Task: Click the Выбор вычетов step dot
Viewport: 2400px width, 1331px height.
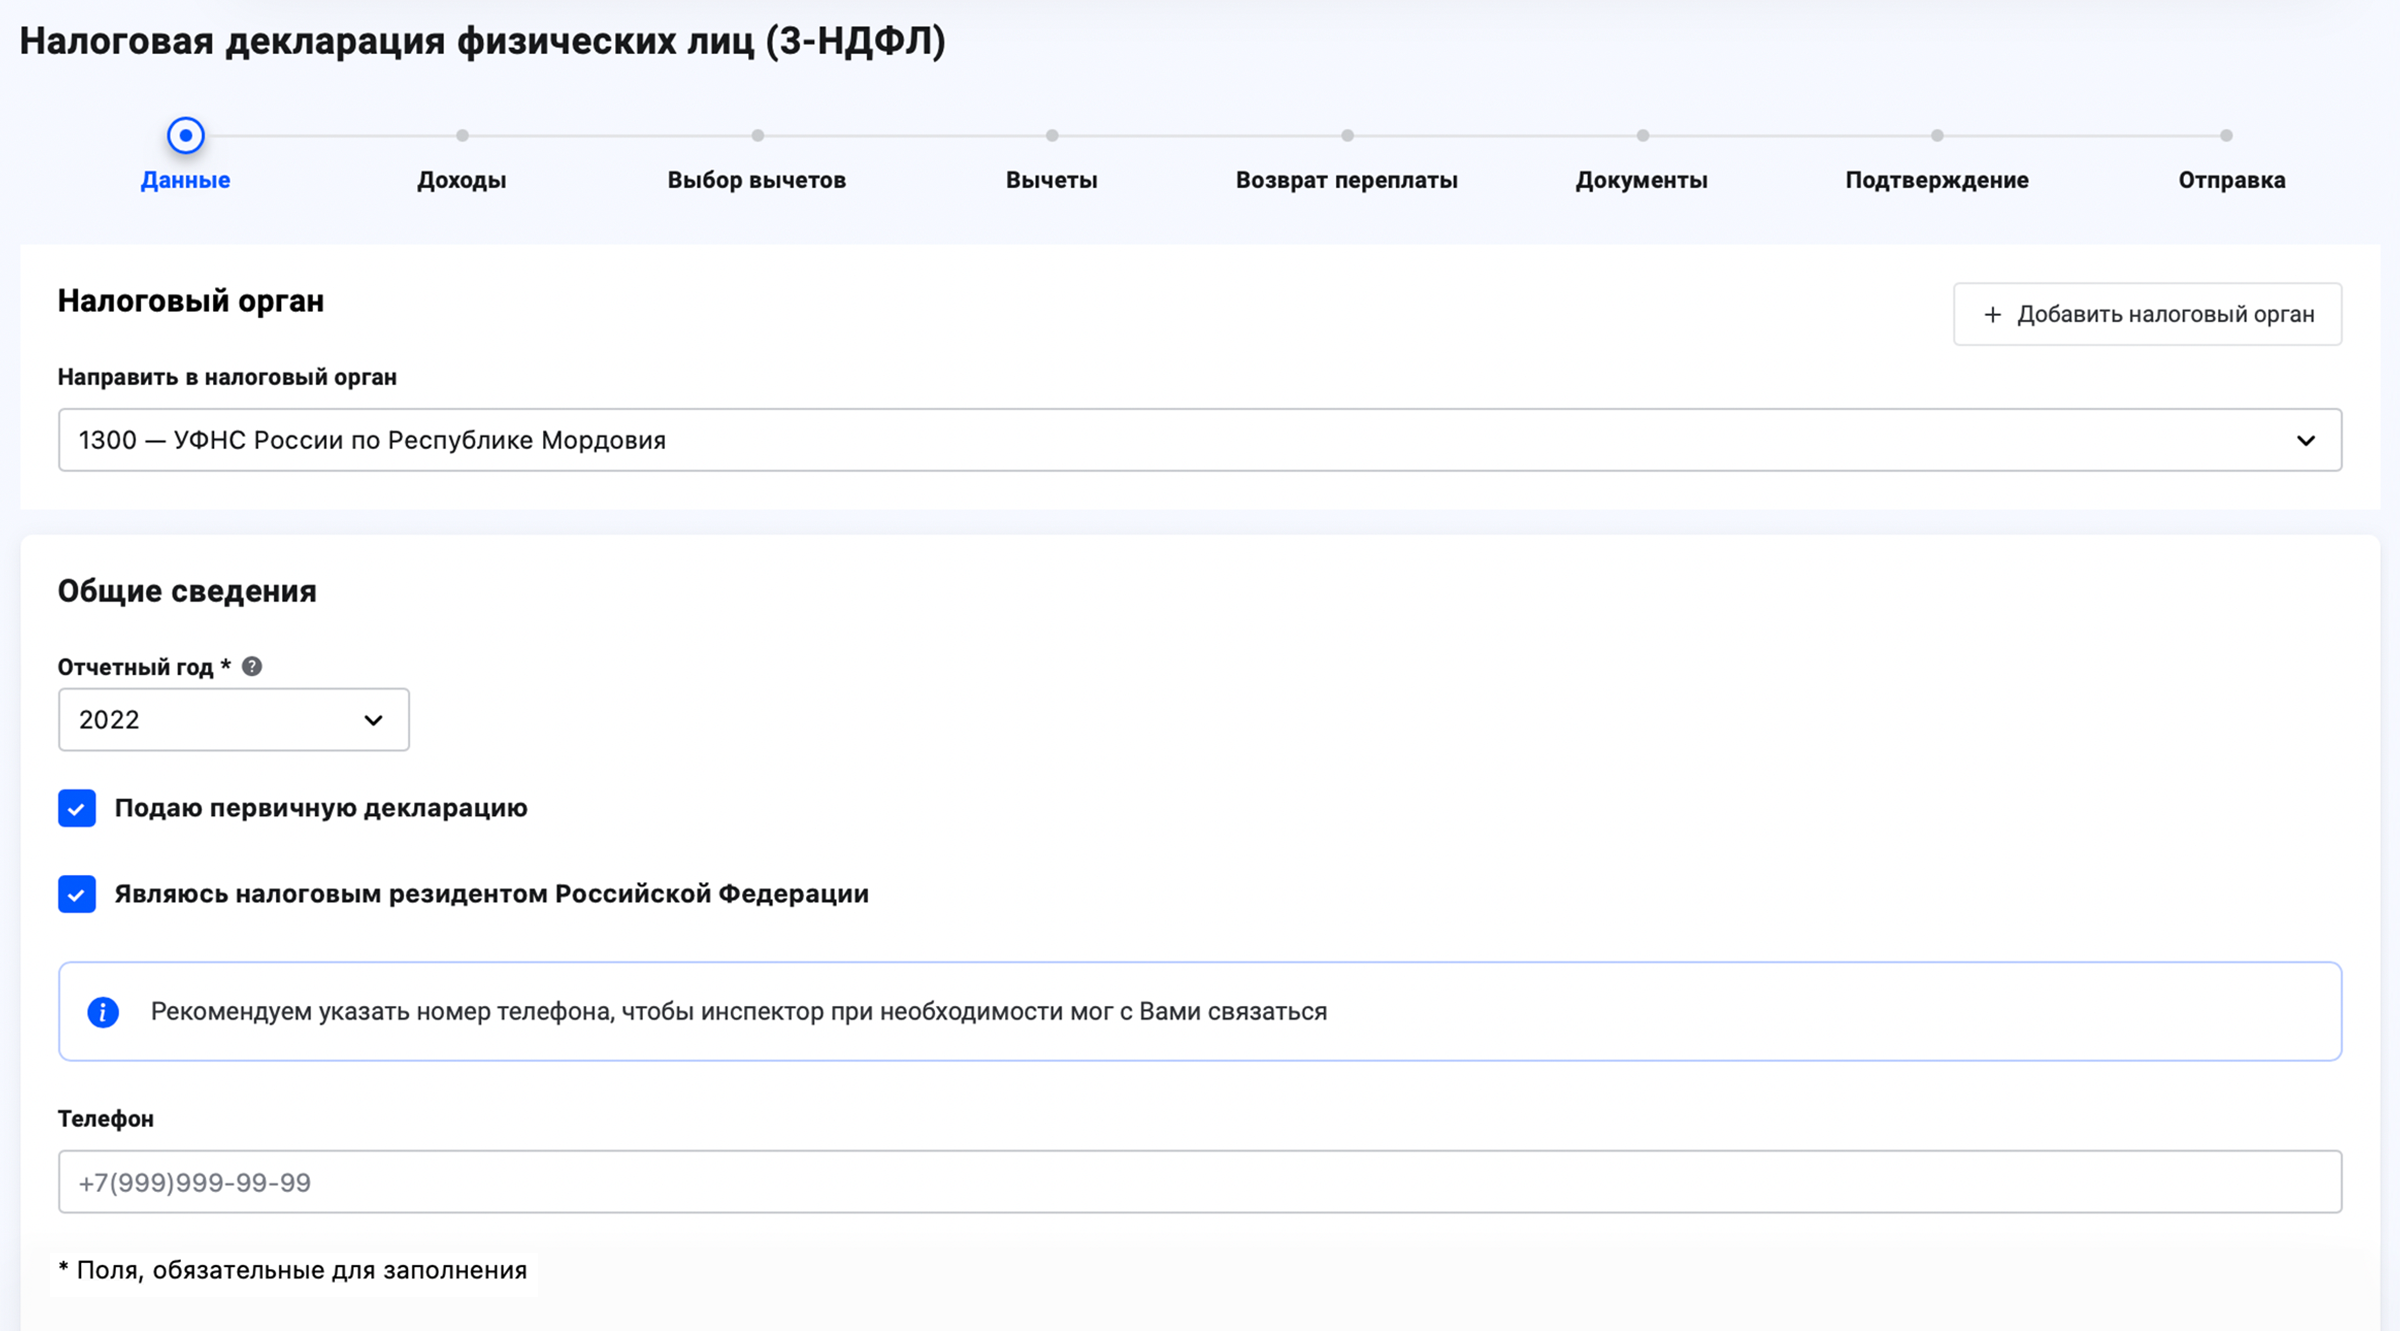Action: (757, 135)
